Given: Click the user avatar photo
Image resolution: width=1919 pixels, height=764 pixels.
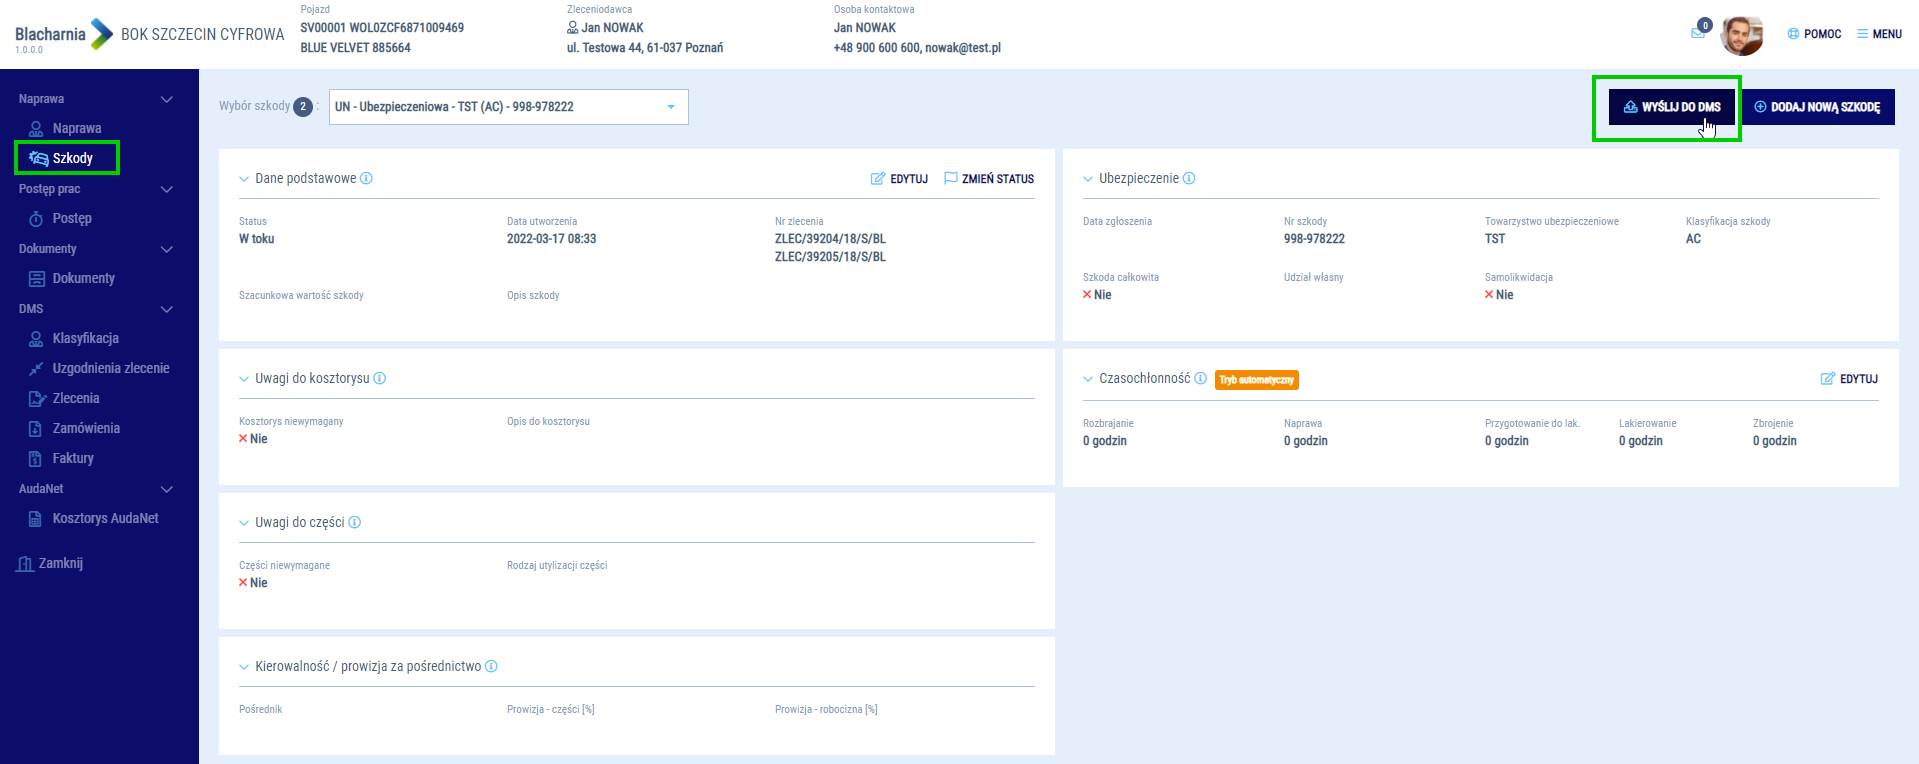Looking at the screenshot, I should [1741, 35].
